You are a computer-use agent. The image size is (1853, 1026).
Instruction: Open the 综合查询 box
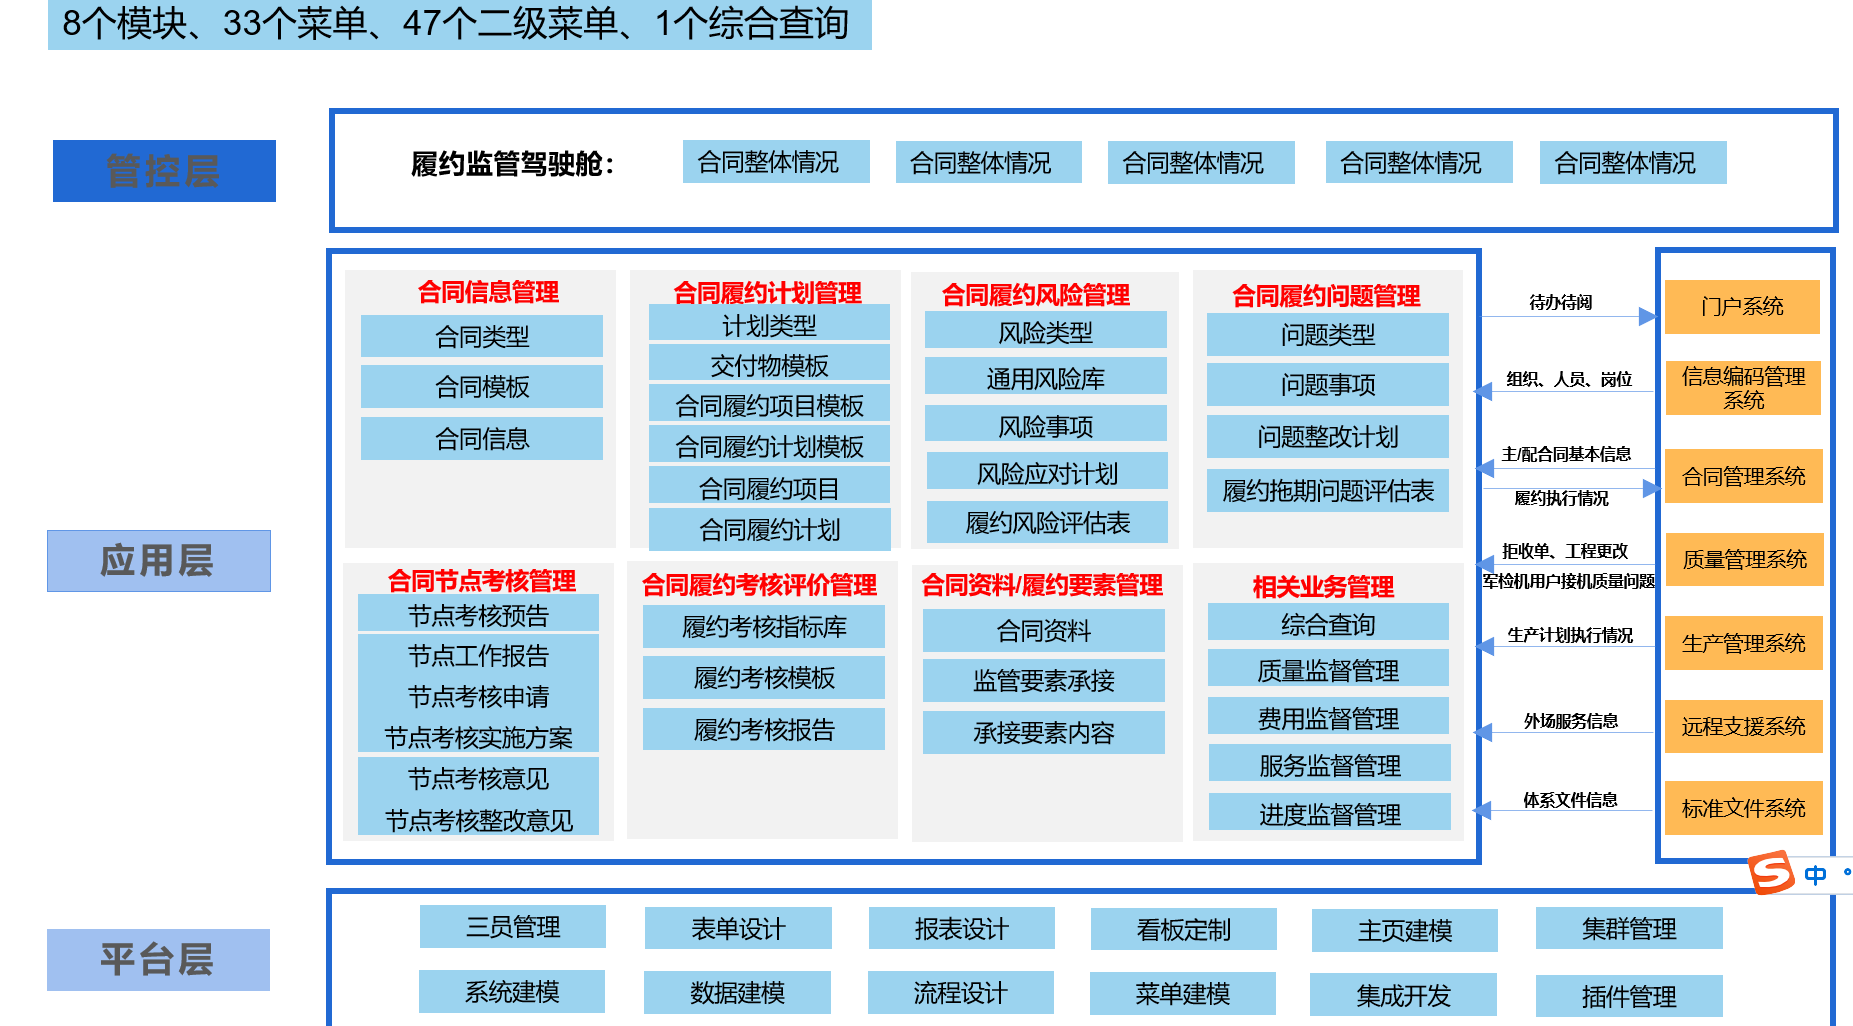(1328, 623)
